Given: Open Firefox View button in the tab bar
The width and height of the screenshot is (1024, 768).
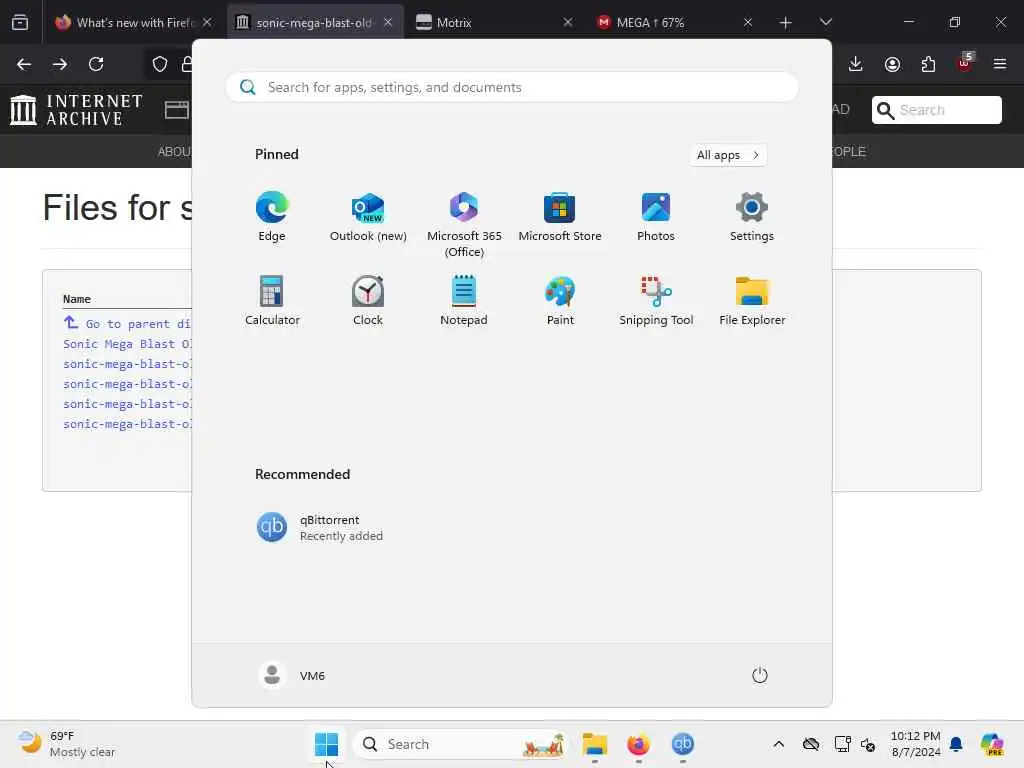Looking at the screenshot, I should 20,22.
